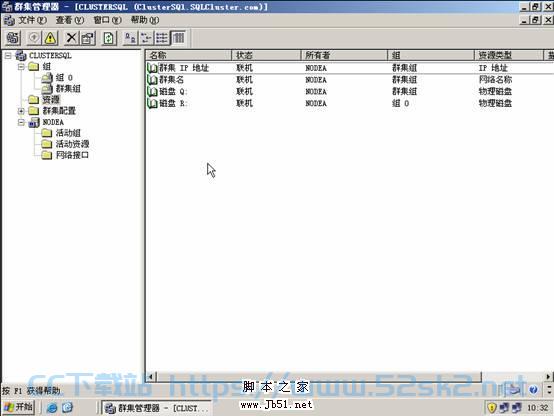Click the black X delete toolbar icon

click(x=71, y=38)
